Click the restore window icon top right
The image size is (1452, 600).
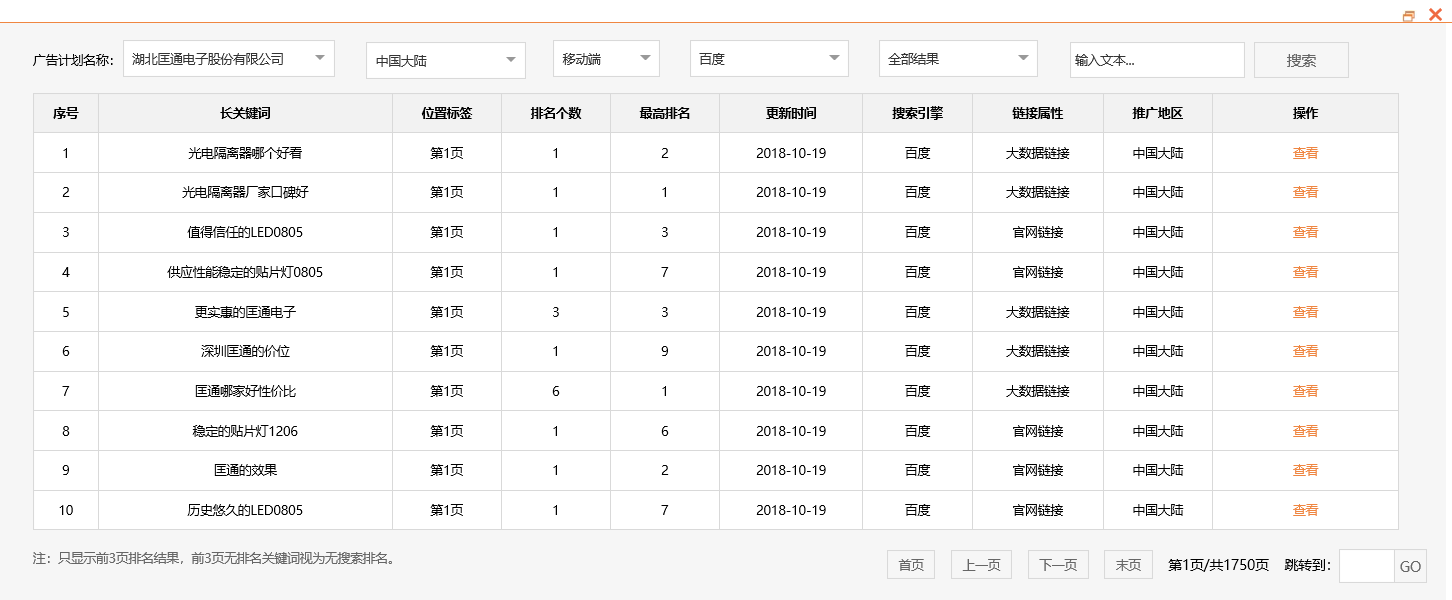[1409, 15]
